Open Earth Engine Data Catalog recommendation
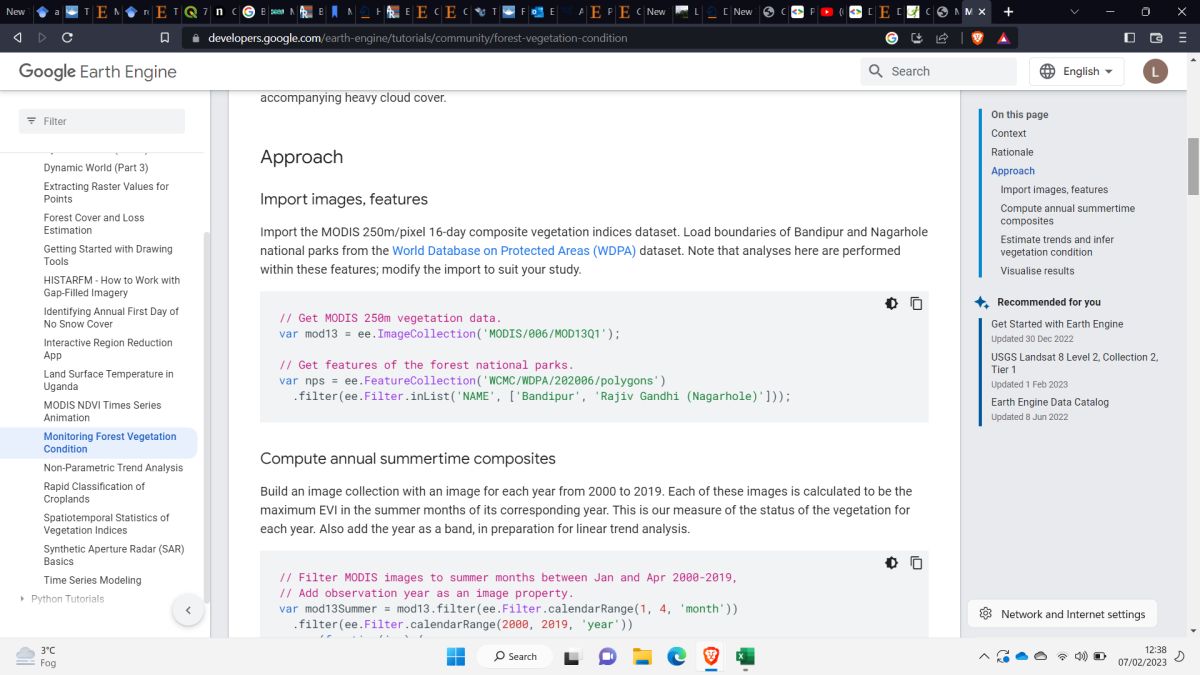 tap(1049, 402)
